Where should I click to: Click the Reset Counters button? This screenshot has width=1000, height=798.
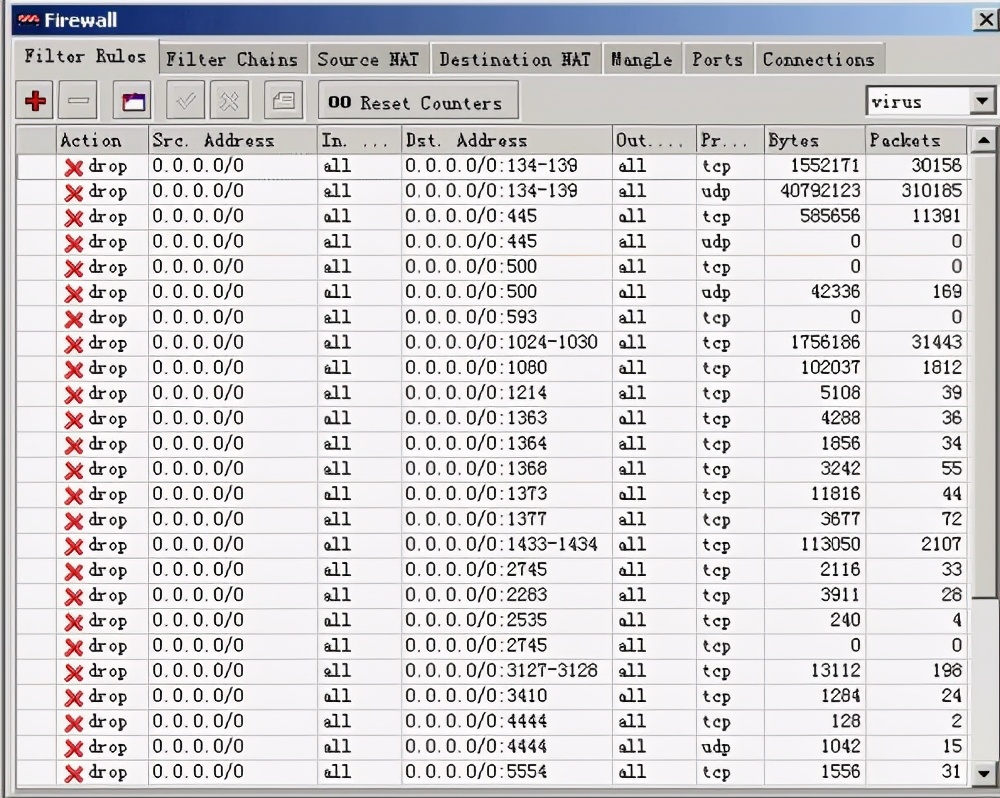click(x=418, y=102)
